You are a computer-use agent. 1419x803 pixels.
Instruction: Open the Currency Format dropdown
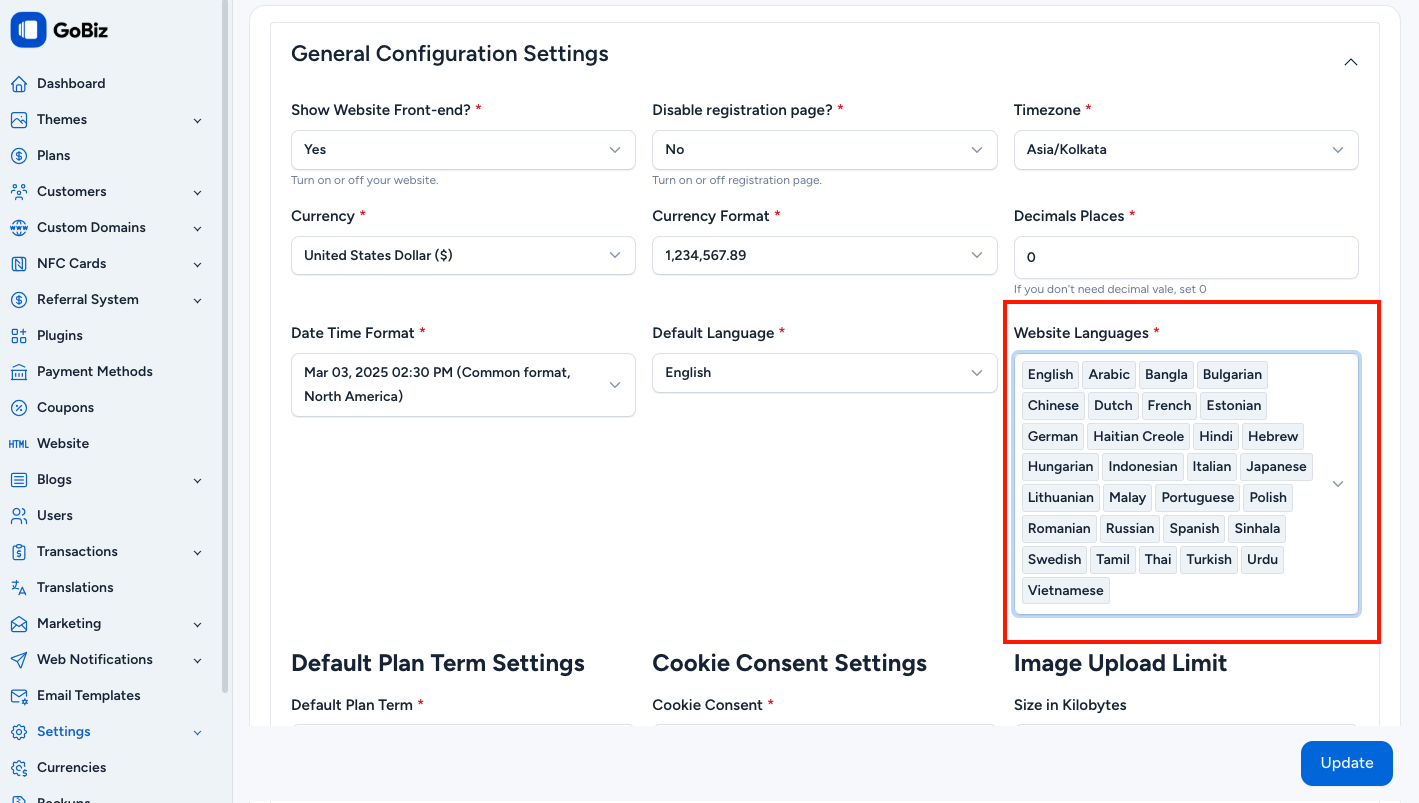(824, 256)
